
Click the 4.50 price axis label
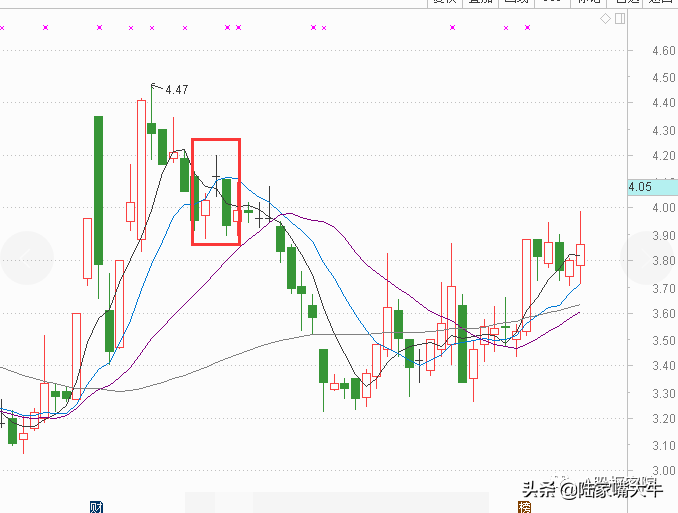[x=663, y=78]
